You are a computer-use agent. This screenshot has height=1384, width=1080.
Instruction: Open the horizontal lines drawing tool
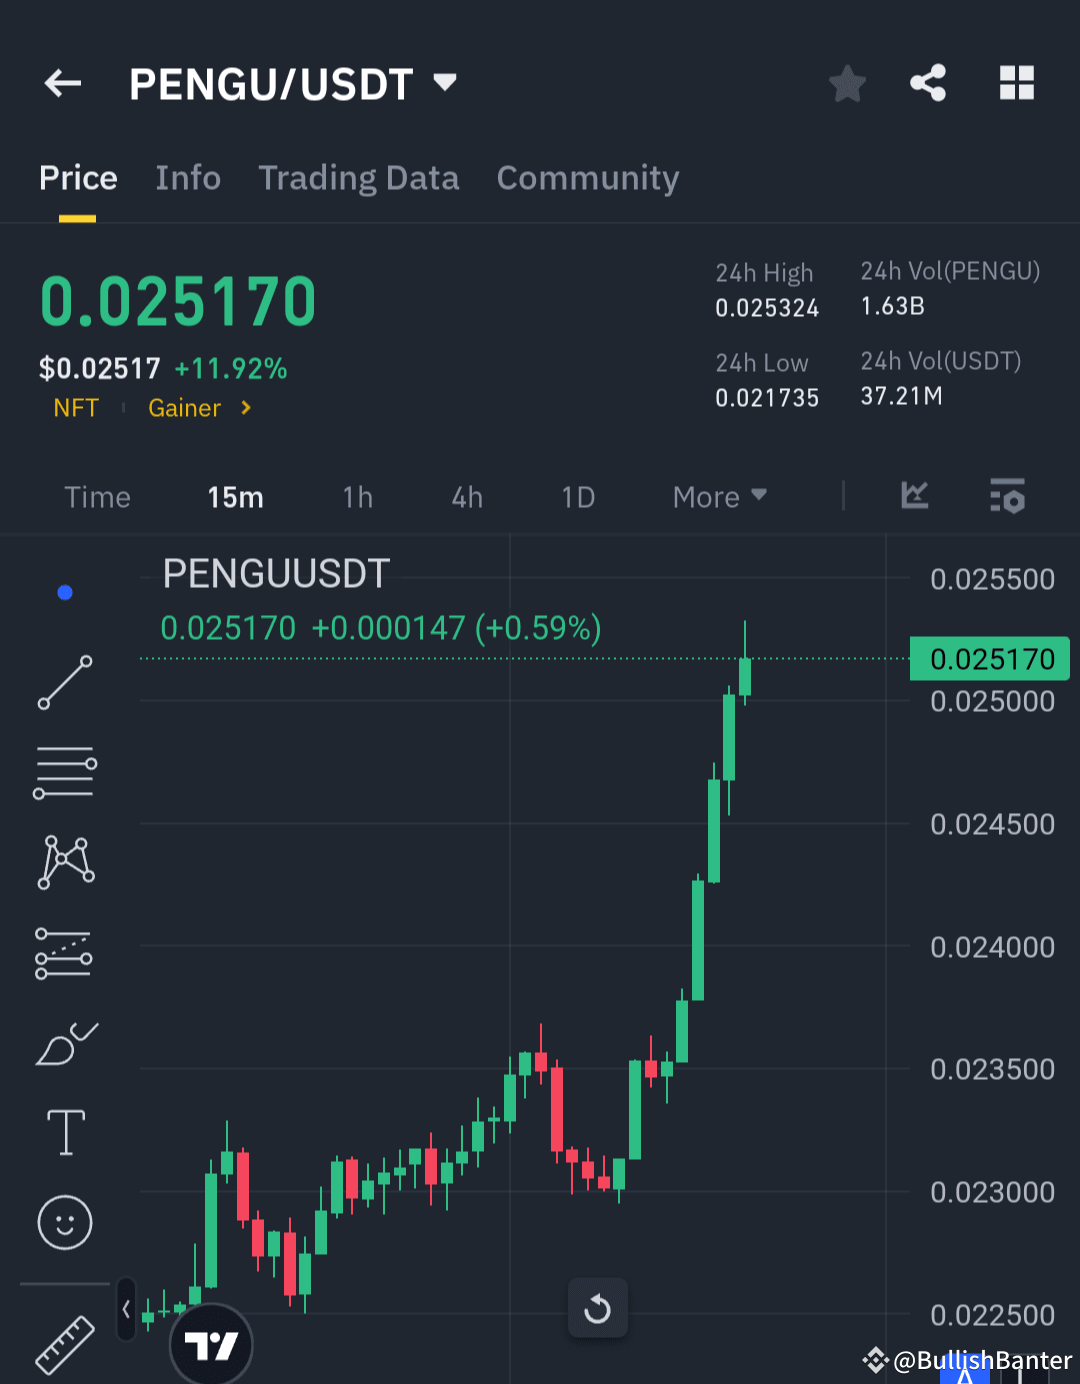pyautogui.click(x=64, y=771)
